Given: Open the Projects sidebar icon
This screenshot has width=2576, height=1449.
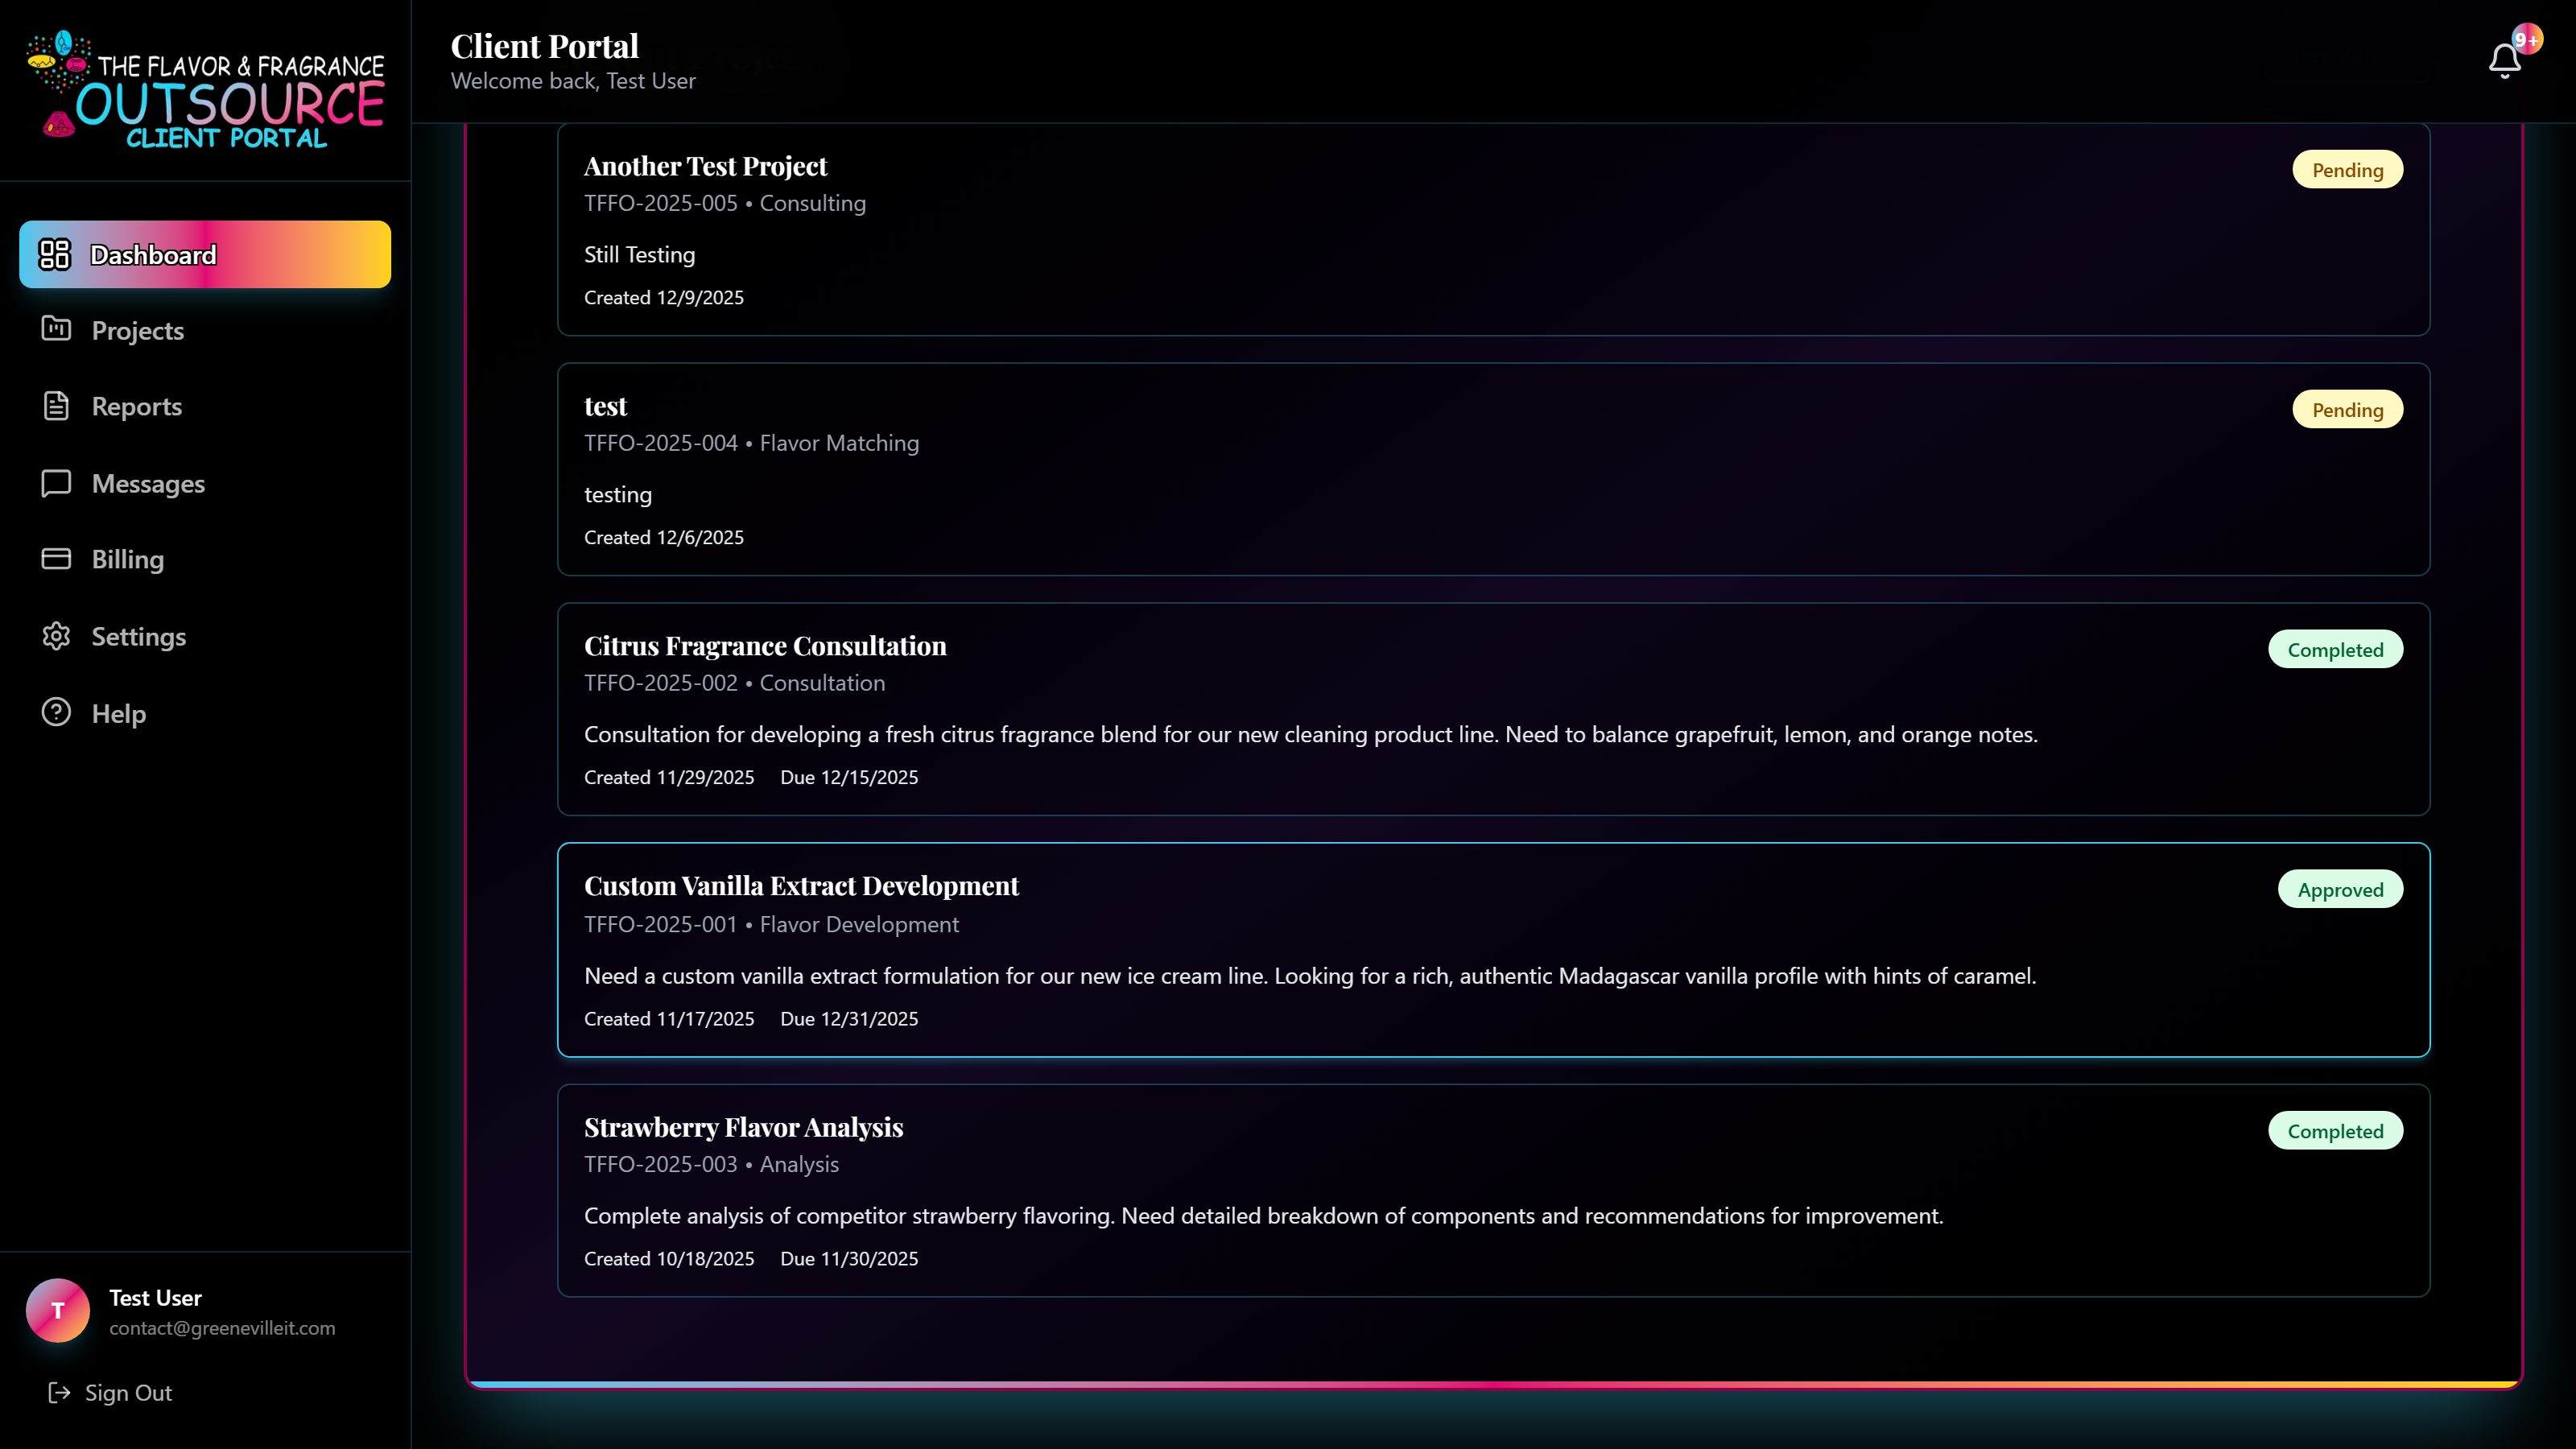Looking at the screenshot, I should pyautogui.click(x=55, y=330).
